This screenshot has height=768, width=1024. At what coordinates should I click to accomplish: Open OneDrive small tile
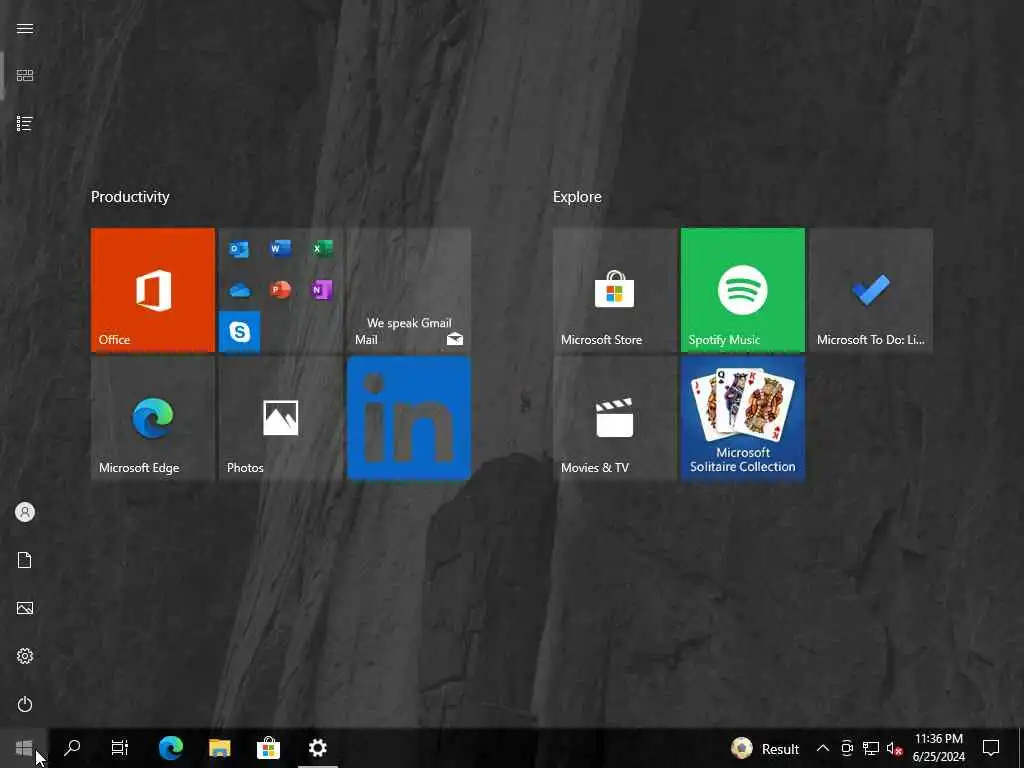coord(239,290)
